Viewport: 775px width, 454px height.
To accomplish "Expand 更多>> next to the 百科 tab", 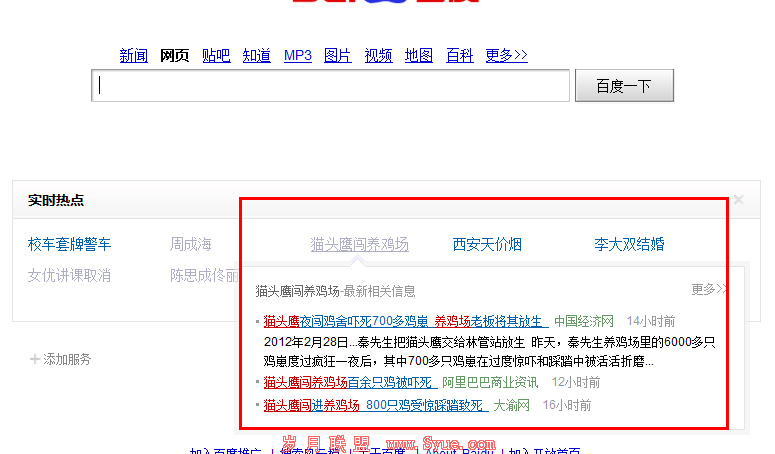I will point(506,56).
